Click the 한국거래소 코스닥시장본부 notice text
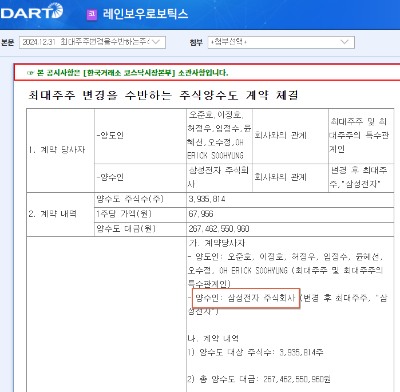The image size is (400, 392). [128, 73]
